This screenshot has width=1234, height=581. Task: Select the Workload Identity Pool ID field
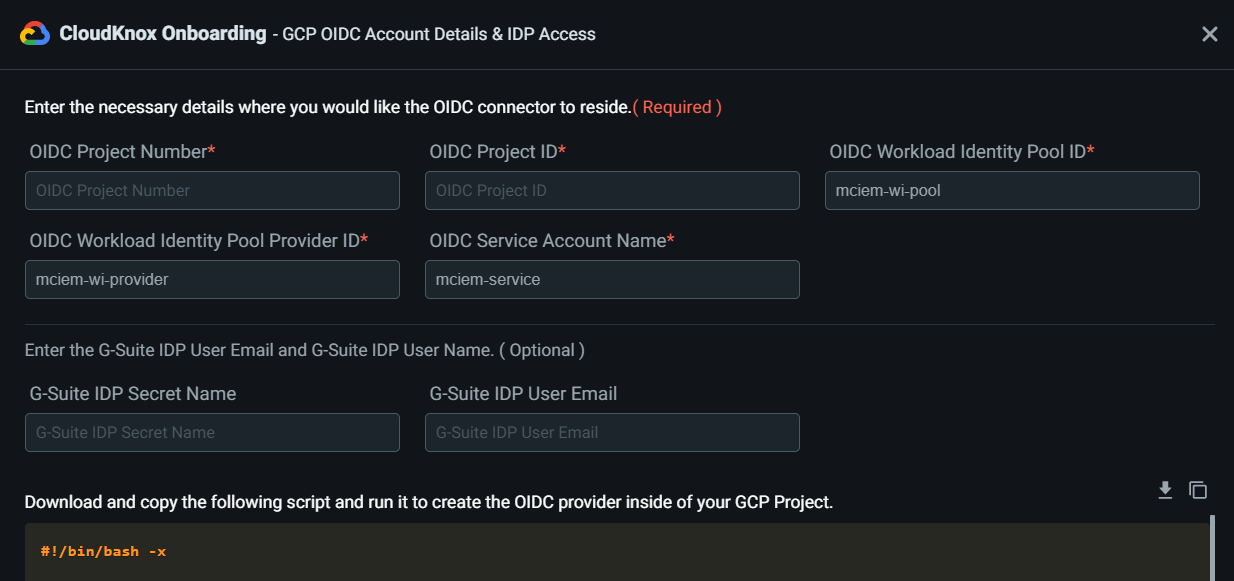[x=1012, y=190]
